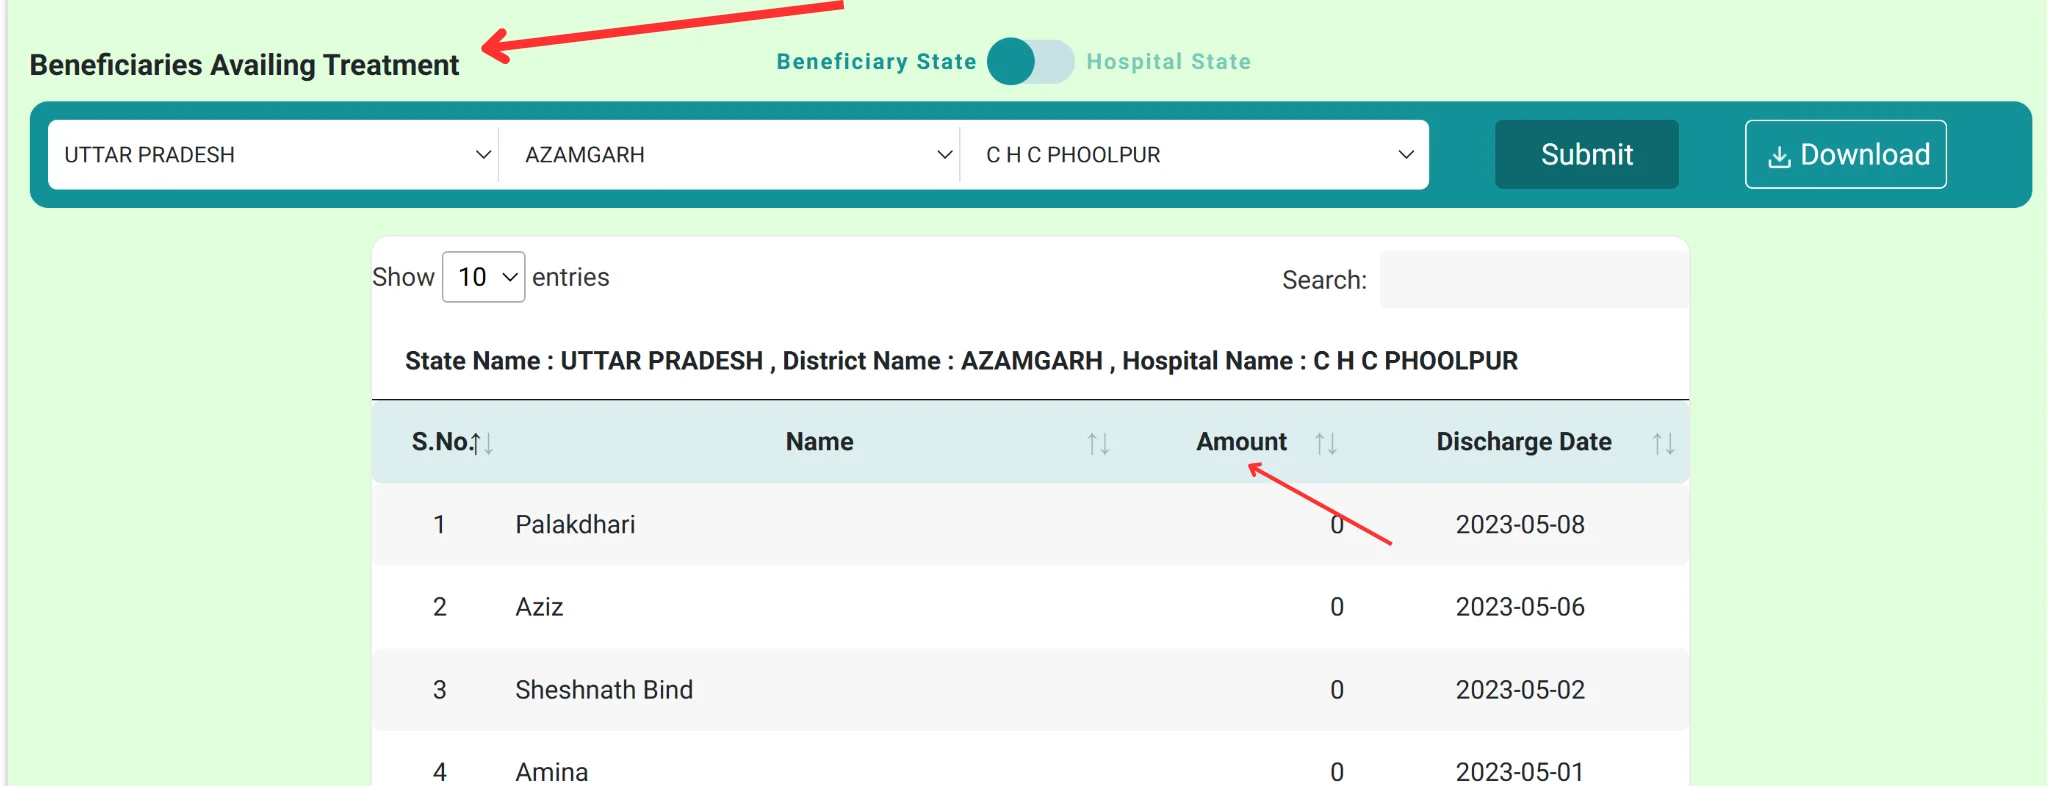This screenshot has height=786, width=2048.
Task: Select the Beneficiary State label
Action: [876, 62]
